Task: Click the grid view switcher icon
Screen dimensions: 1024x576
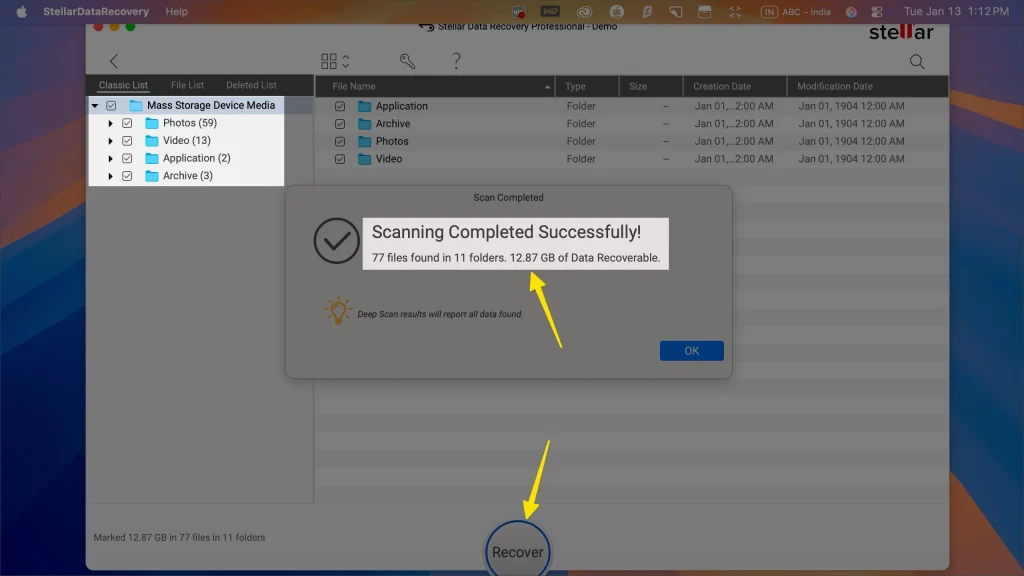Action: tap(330, 60)
